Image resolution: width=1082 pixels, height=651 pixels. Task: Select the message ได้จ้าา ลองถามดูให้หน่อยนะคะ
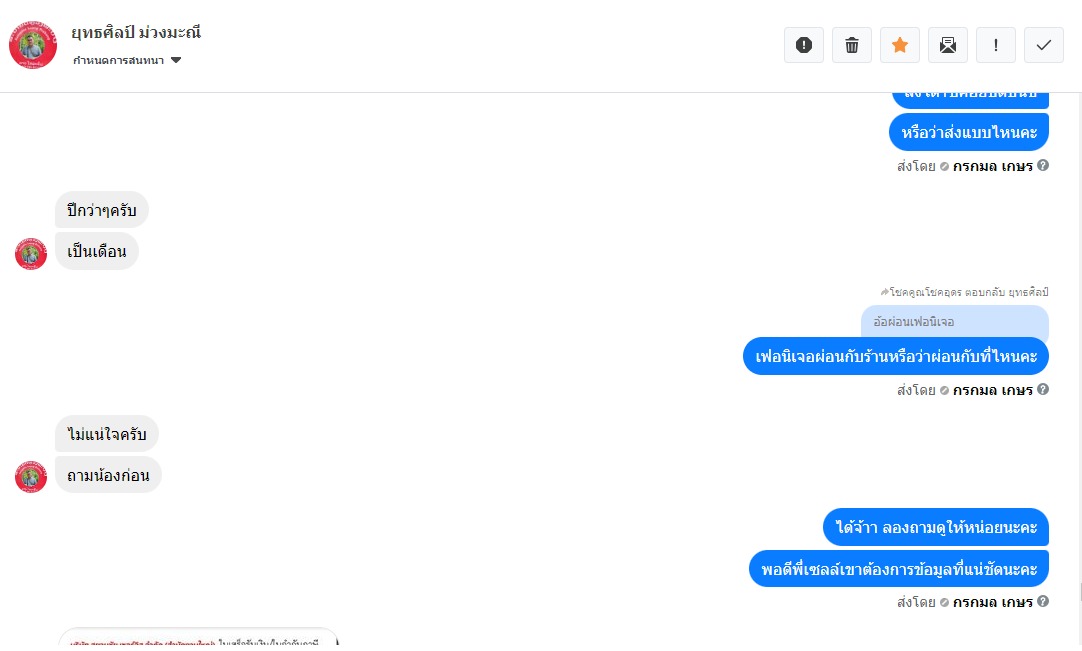pyautogui.click(x=936, y=527)
